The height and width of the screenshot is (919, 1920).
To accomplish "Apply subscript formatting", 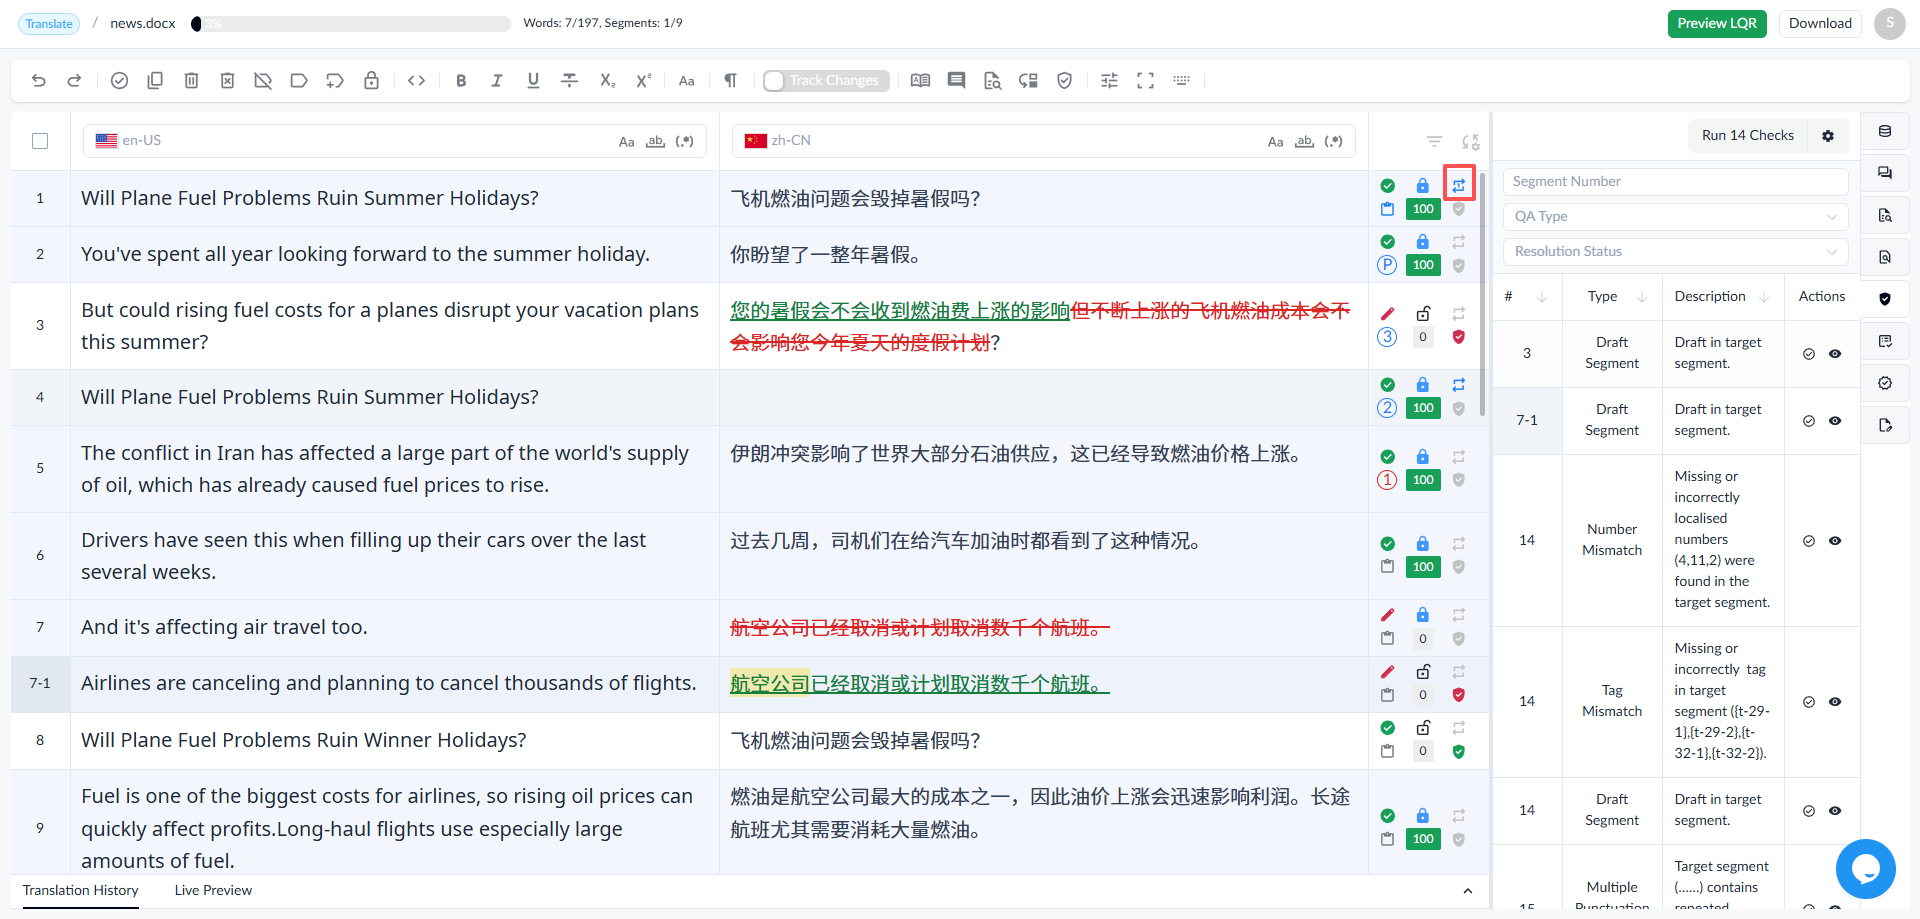I will [607, 80].
